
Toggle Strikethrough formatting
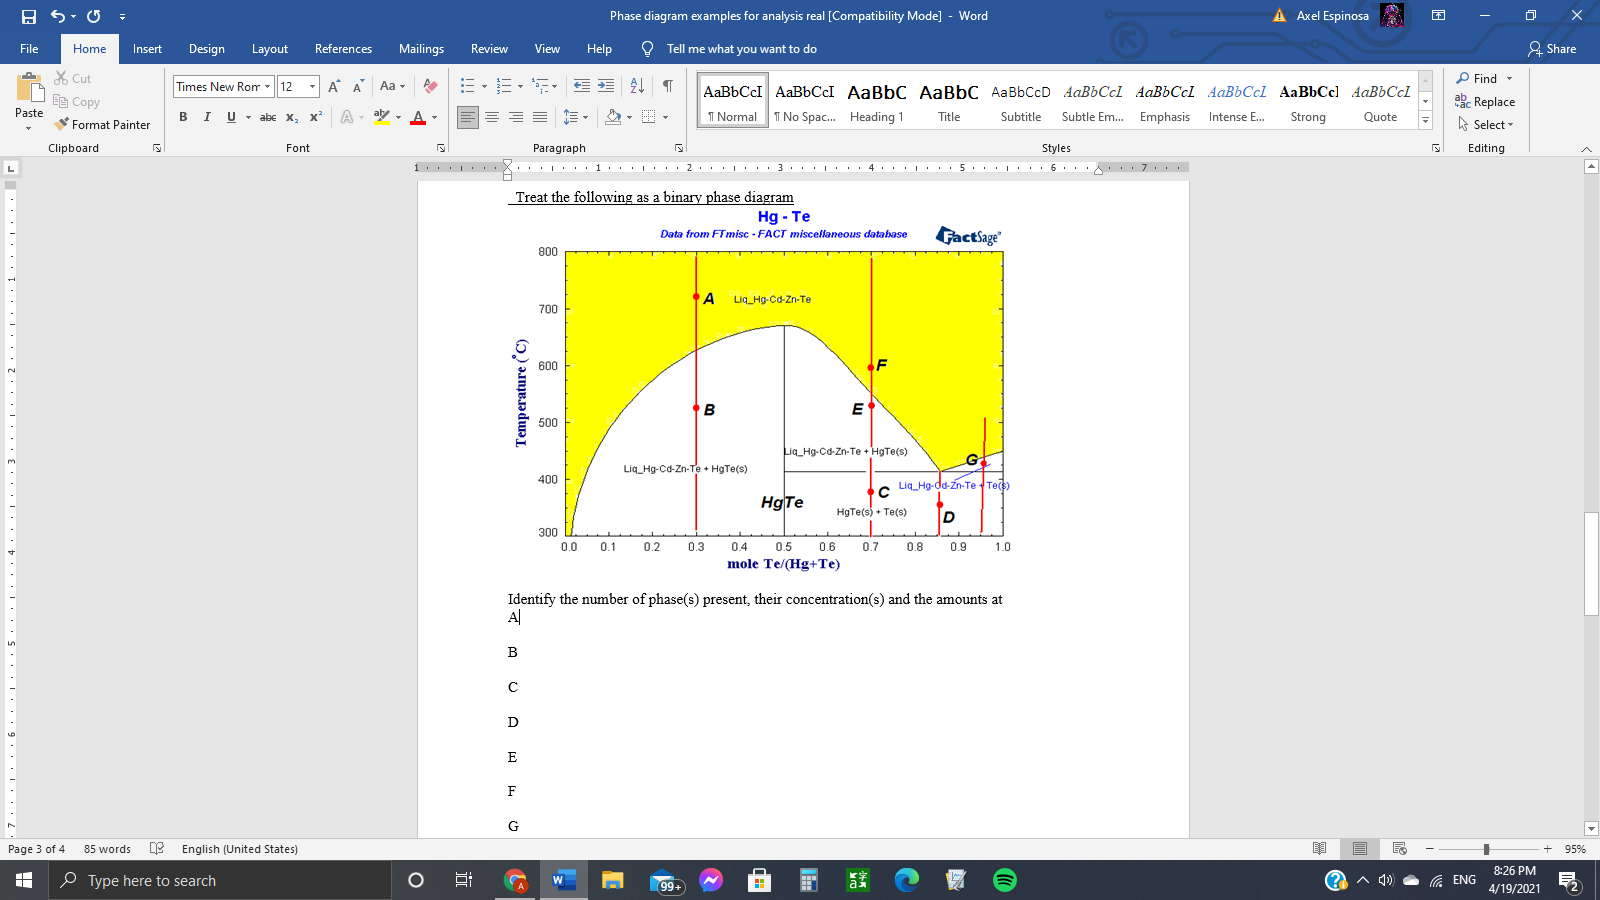pyautogui.click(x=268, y=117)
